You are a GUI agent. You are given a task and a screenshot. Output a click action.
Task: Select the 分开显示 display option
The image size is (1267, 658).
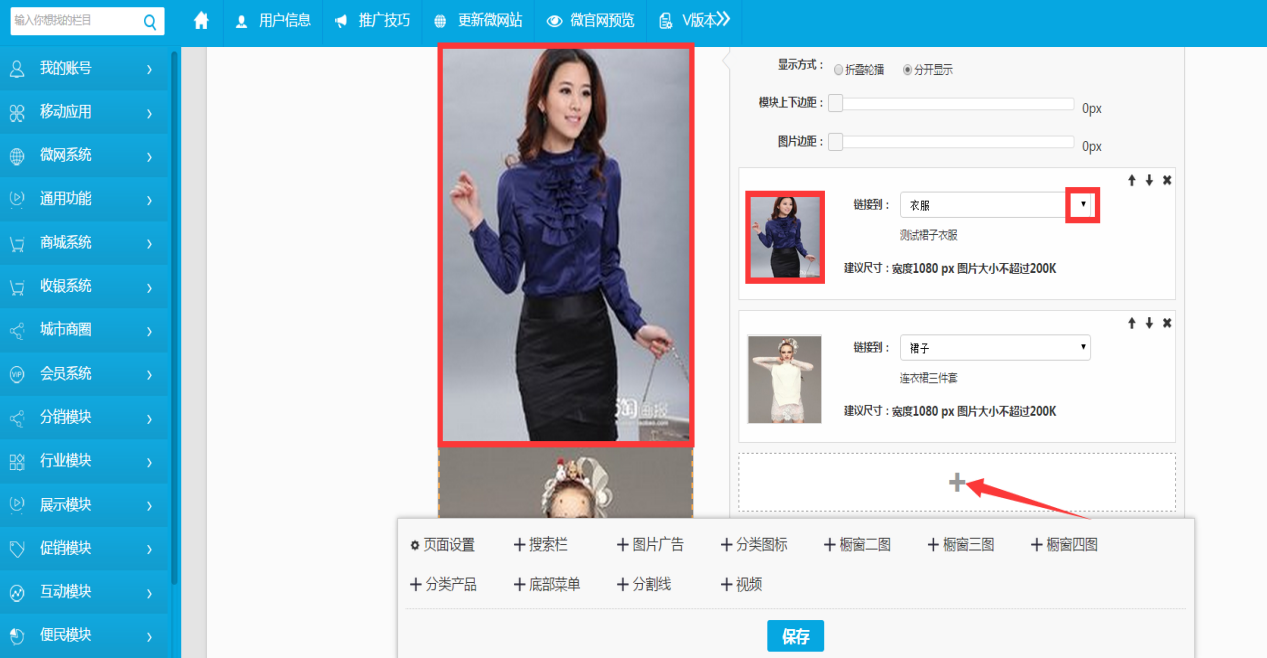[907, 69]
